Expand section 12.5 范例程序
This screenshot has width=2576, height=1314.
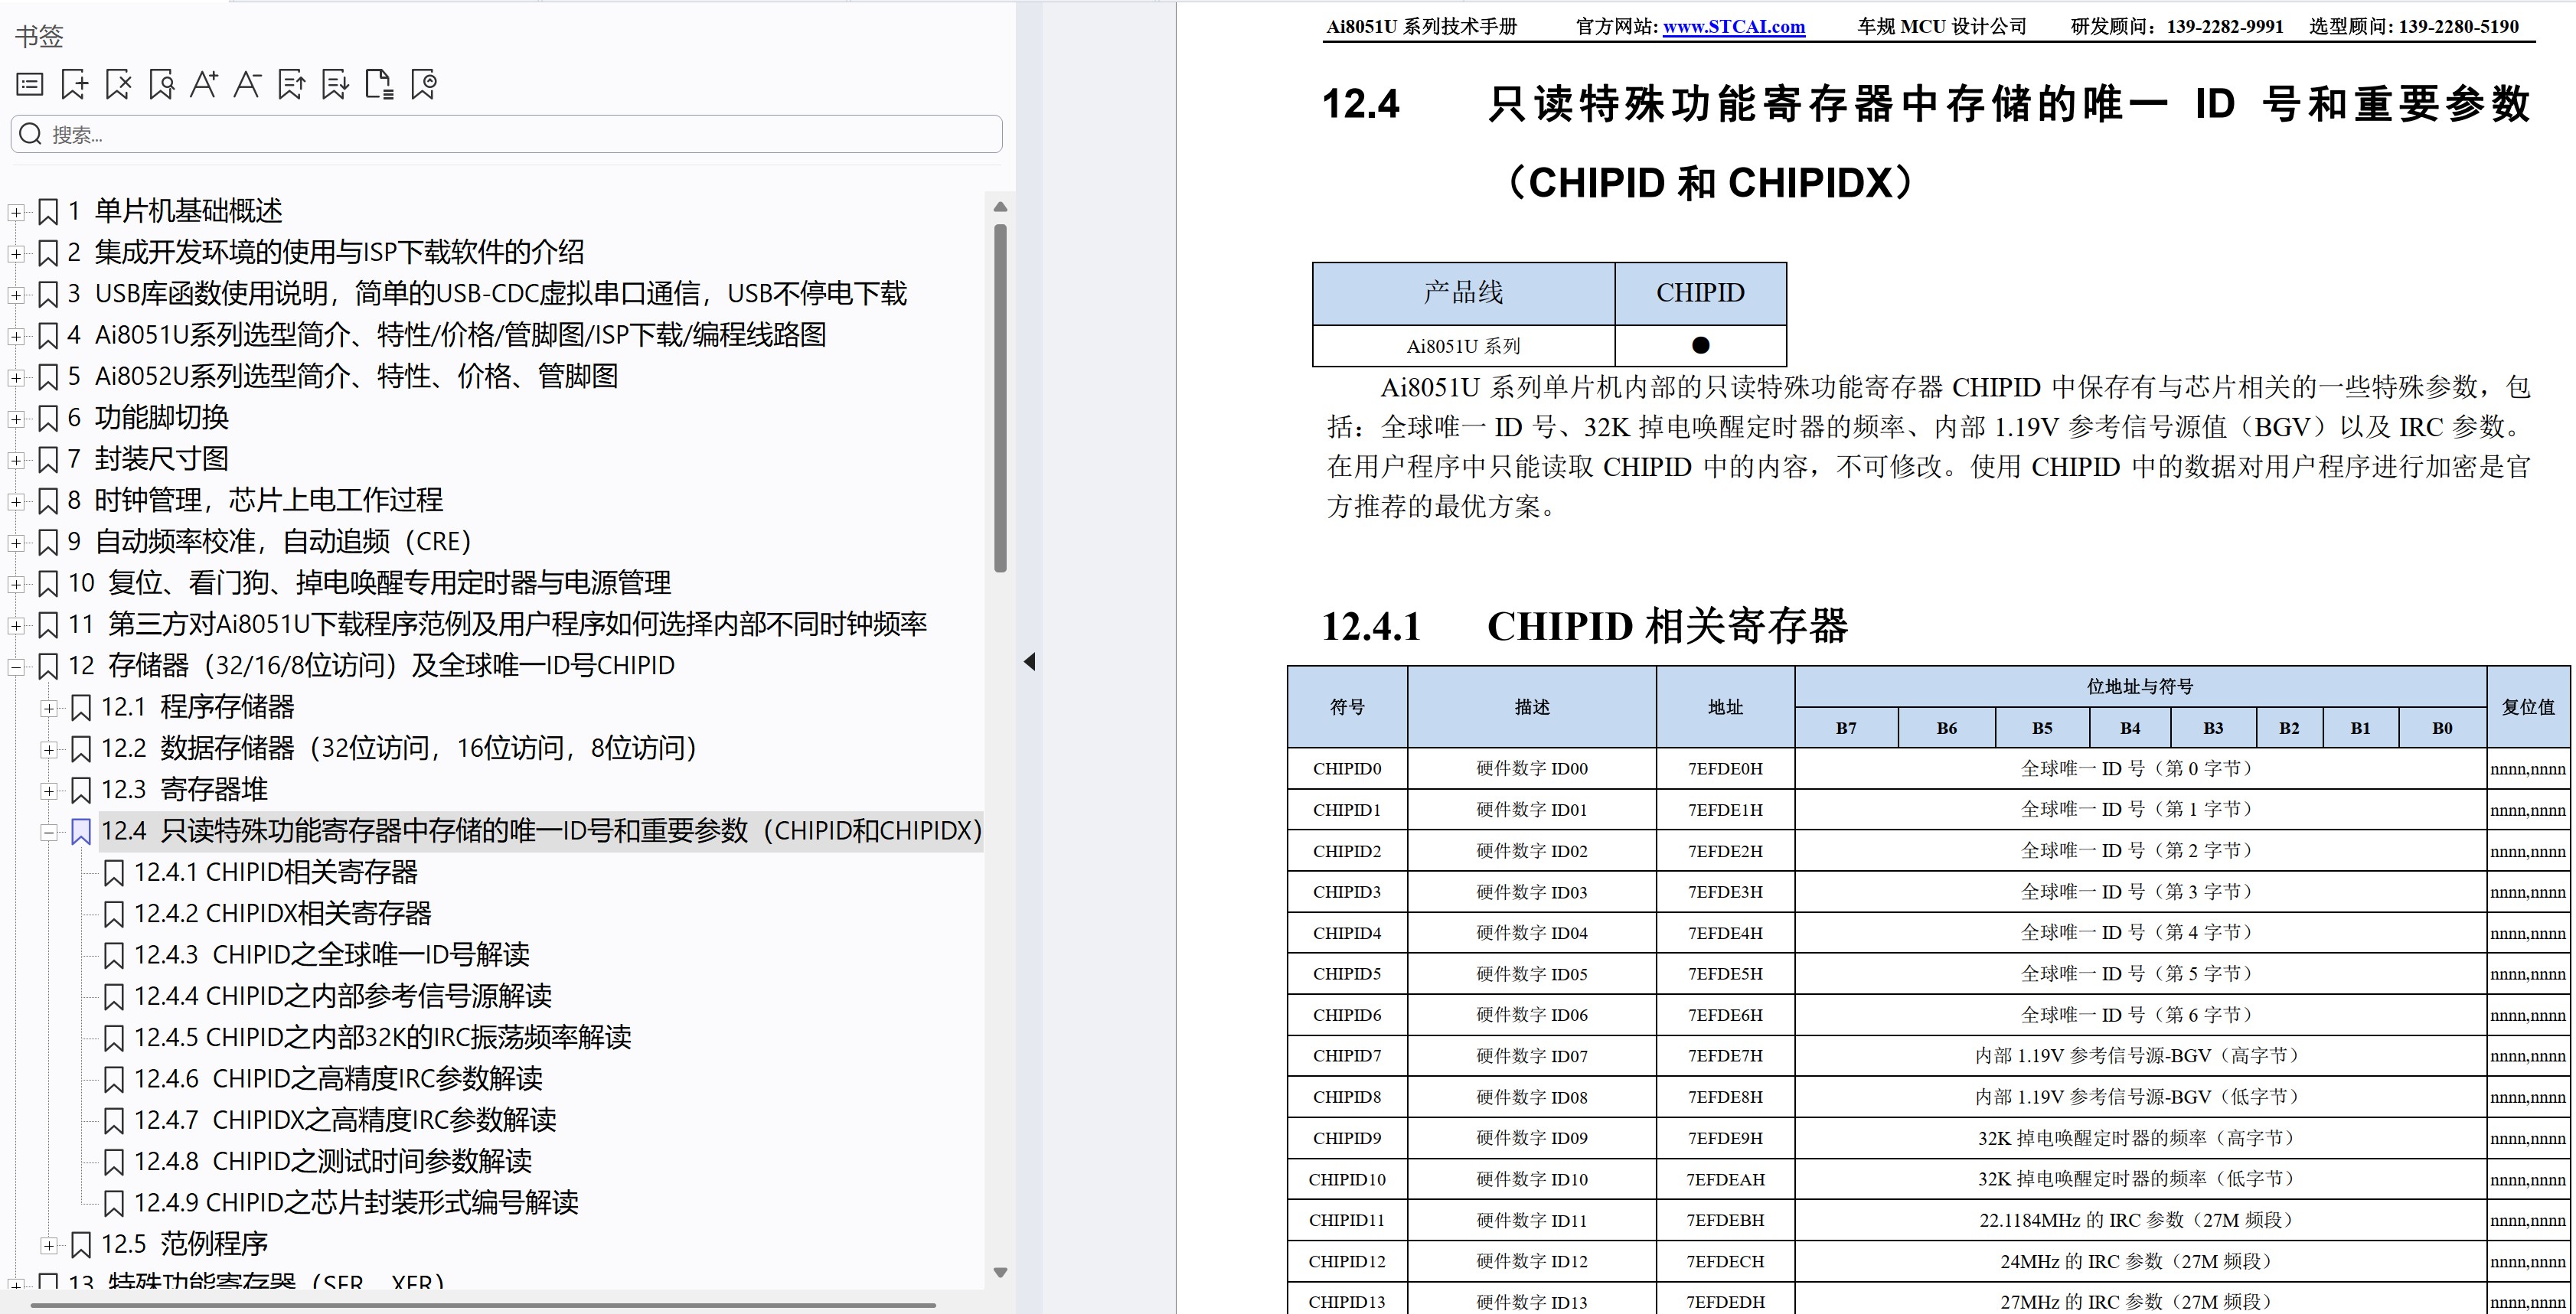49,1245
